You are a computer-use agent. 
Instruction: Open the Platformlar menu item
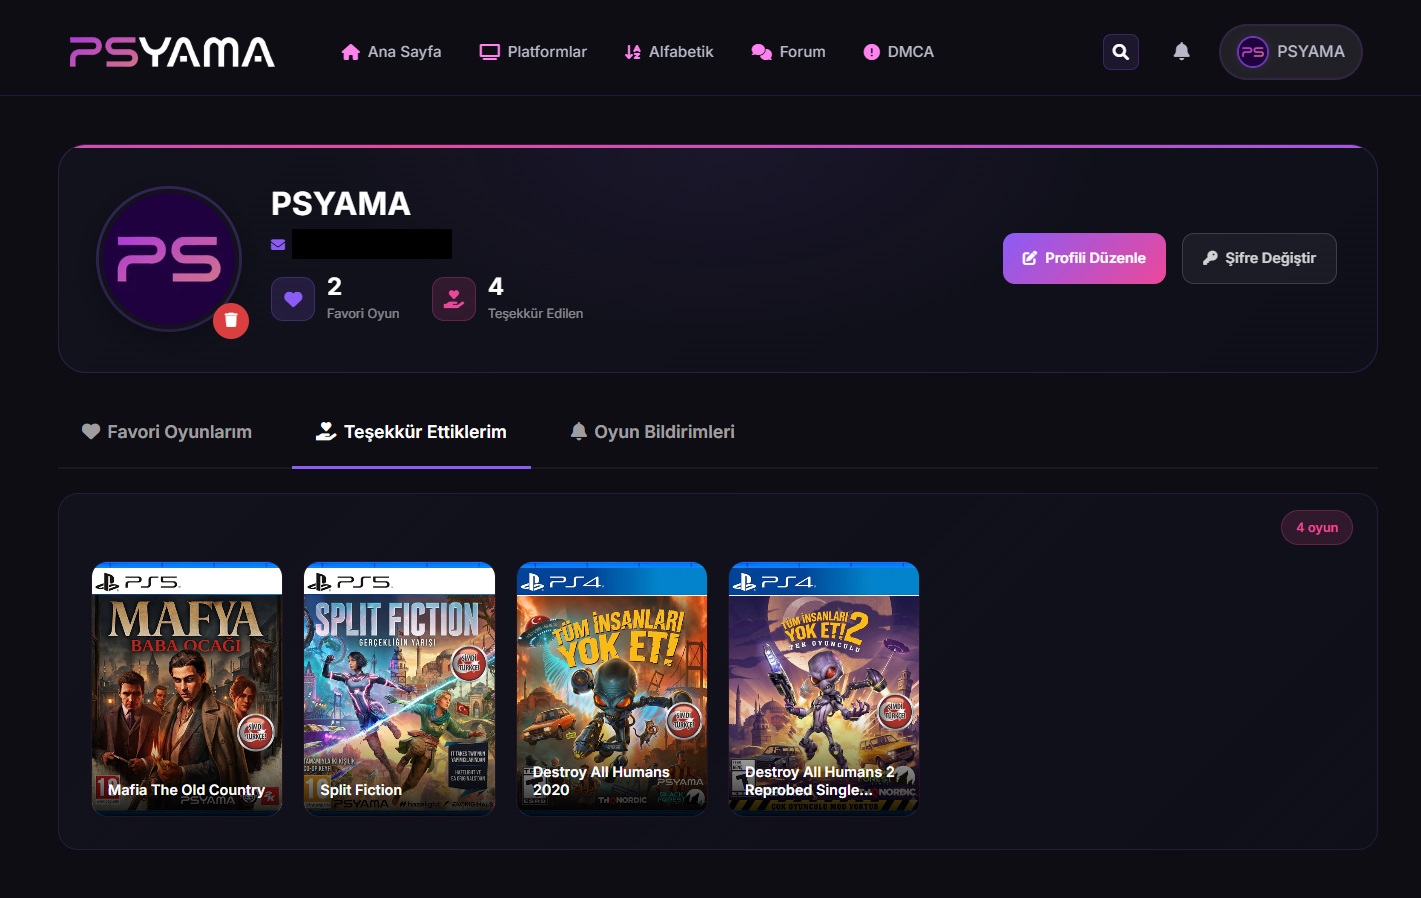[533, 52]
